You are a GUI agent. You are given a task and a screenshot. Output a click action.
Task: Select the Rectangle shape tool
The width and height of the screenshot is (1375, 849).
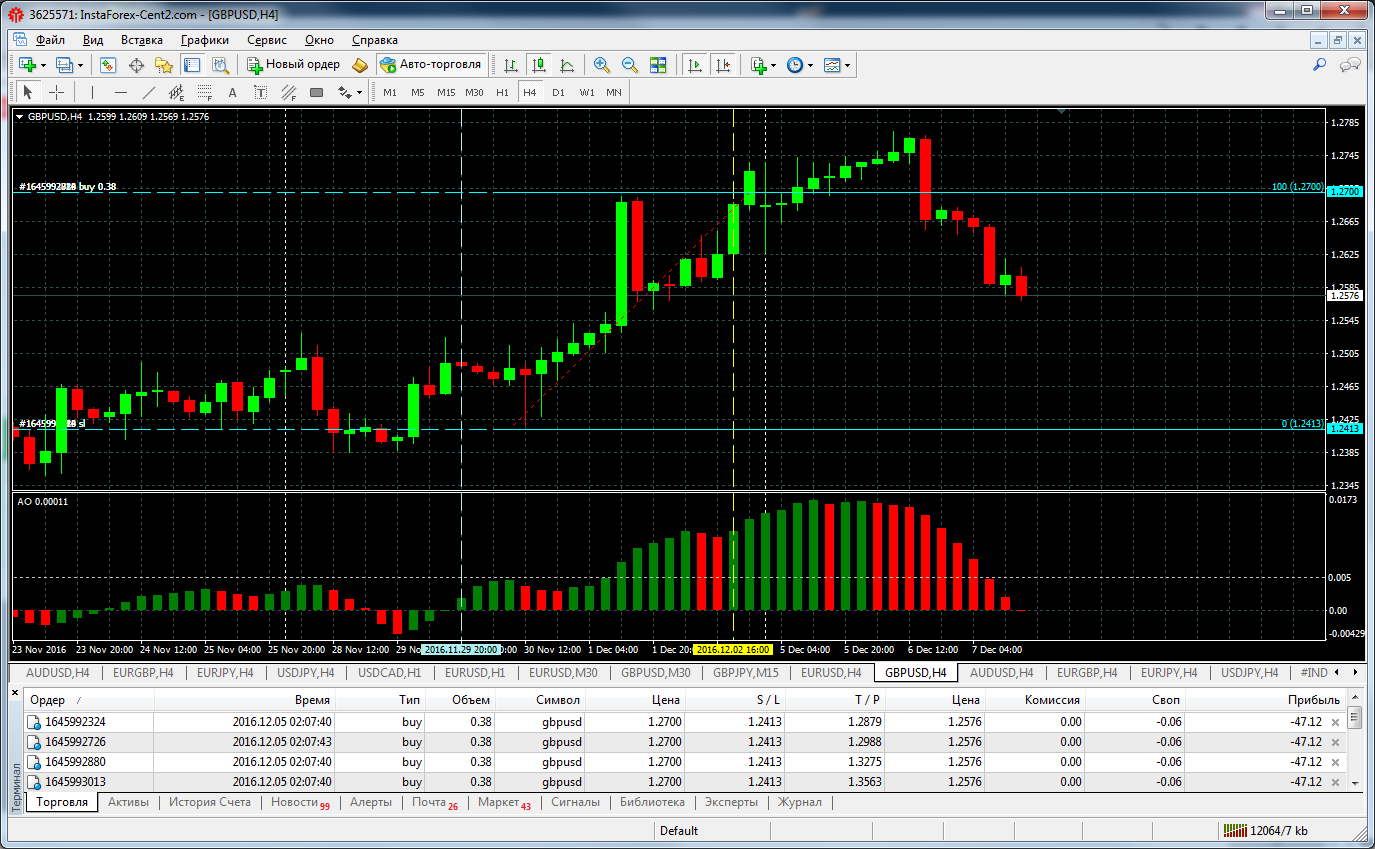[317, 92]
